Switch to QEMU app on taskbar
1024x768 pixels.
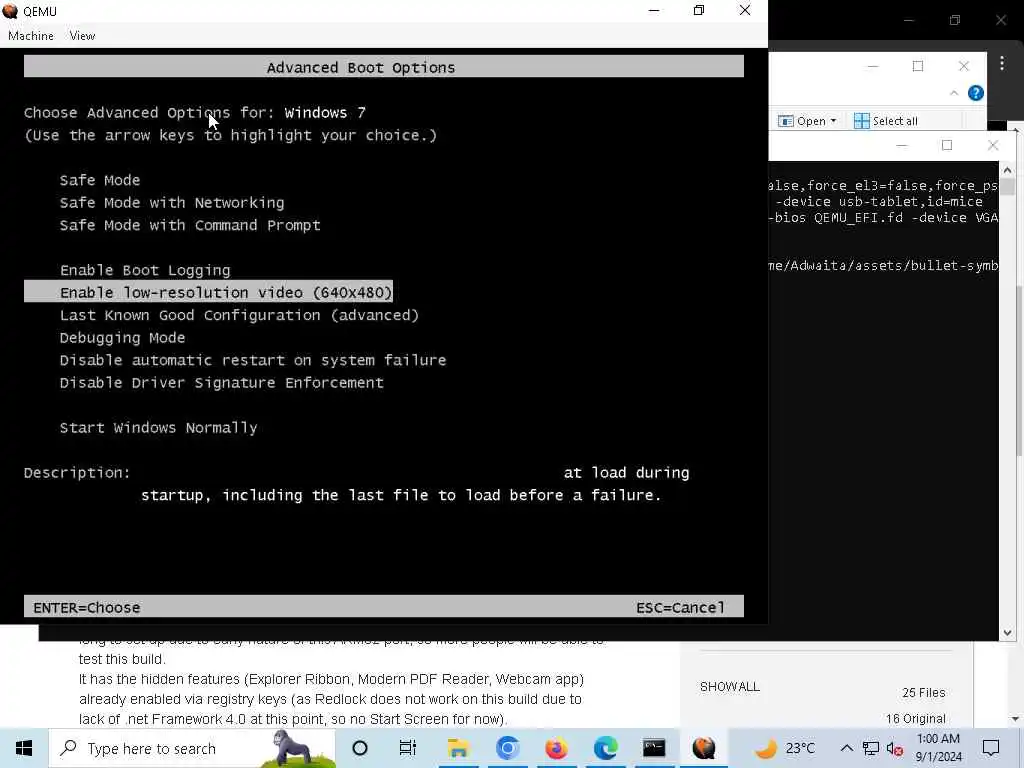(703, 748)
